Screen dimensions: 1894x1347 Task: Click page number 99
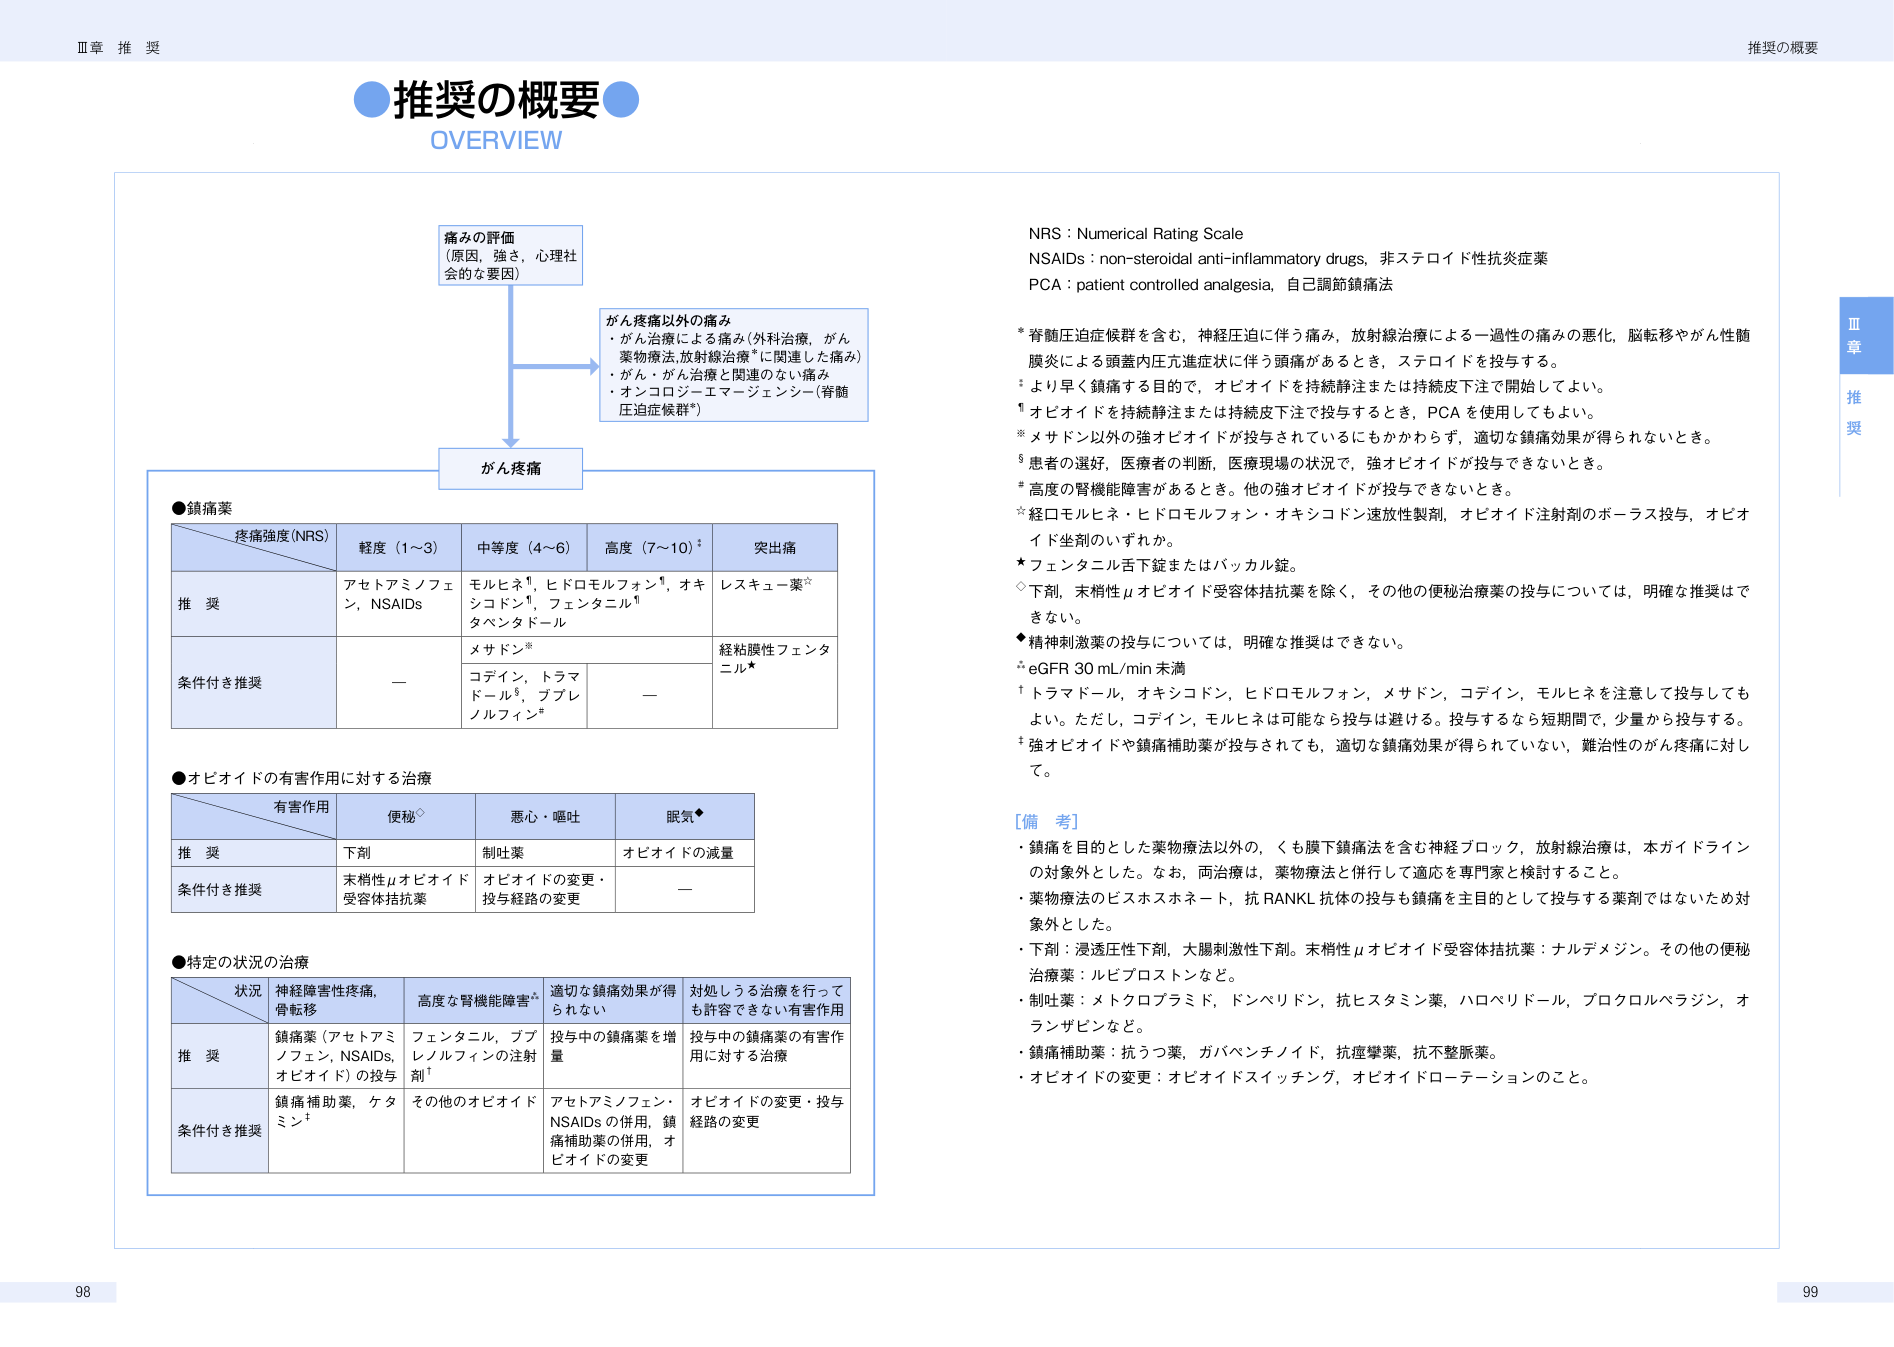tap(1810, 1292)
